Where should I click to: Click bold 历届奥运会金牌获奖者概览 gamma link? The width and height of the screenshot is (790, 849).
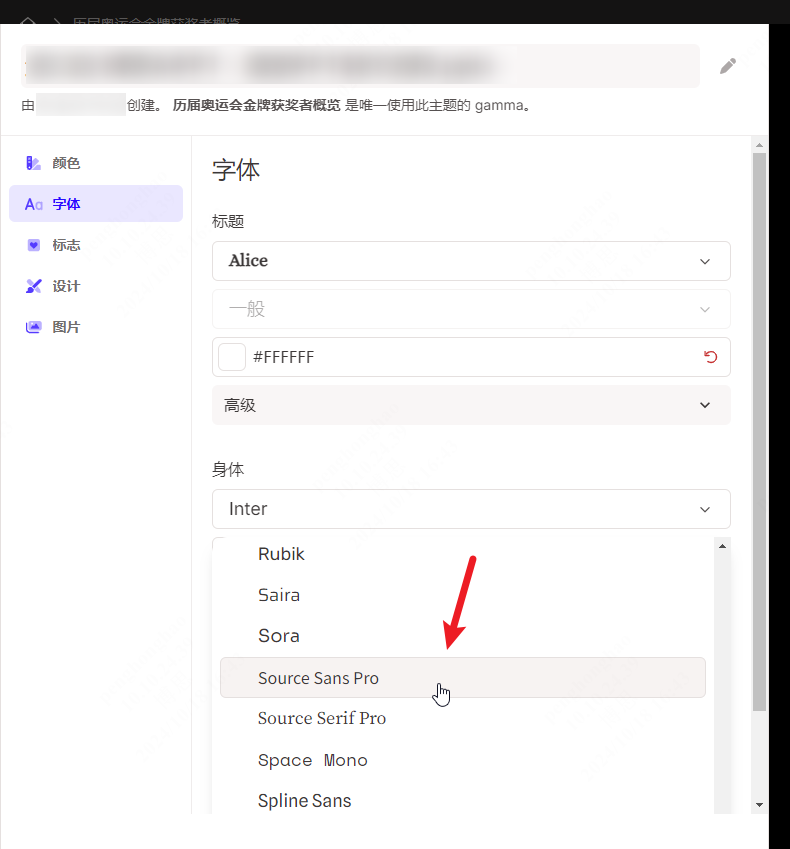click(256, 105)
